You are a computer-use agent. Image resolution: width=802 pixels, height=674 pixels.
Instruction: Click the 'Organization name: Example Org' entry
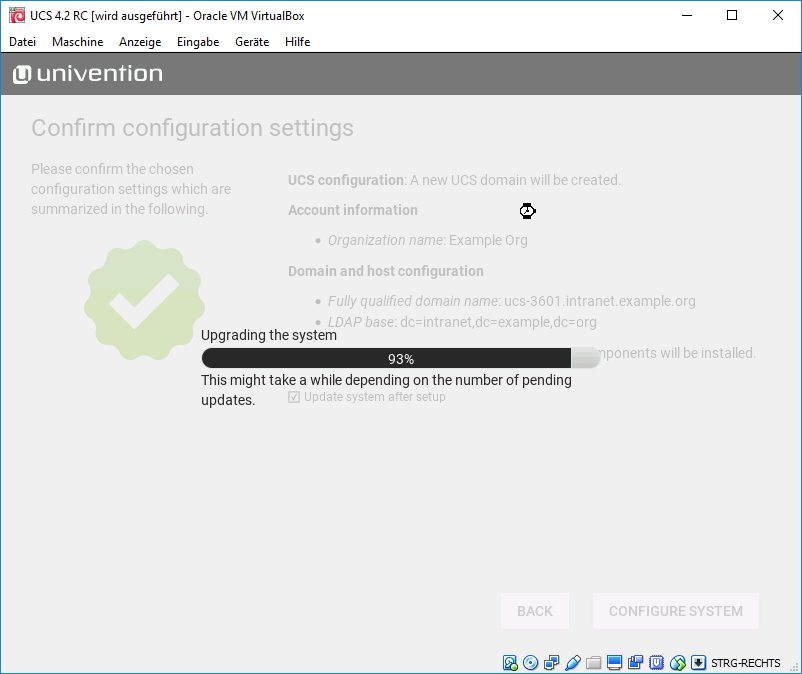coord(428,240)
